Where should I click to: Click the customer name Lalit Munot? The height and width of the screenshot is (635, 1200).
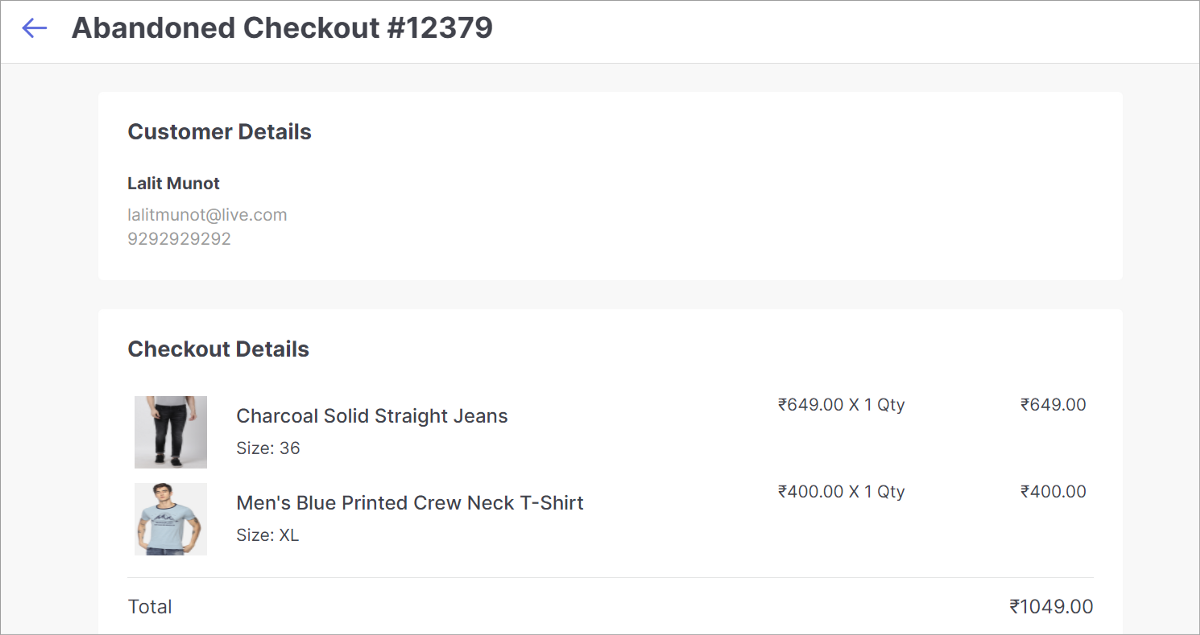(x=174, y=183)
